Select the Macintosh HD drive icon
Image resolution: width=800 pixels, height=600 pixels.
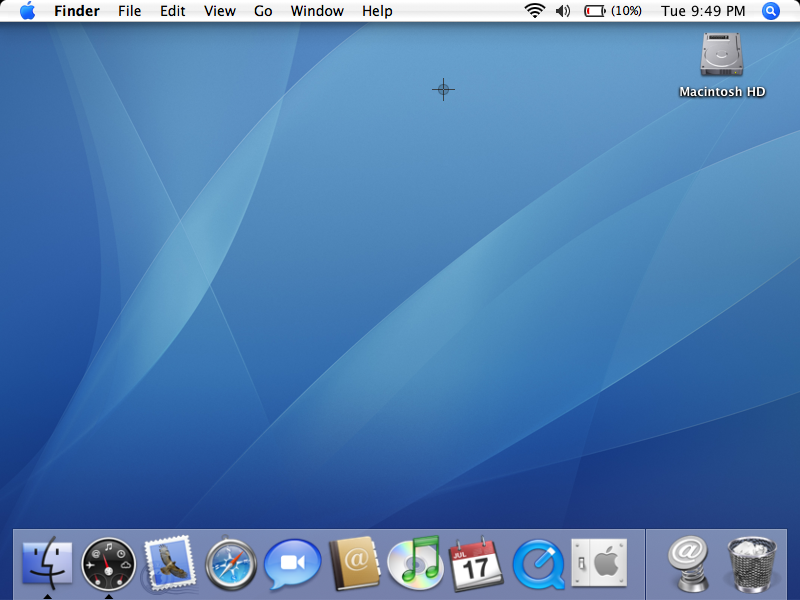(721, 55)
